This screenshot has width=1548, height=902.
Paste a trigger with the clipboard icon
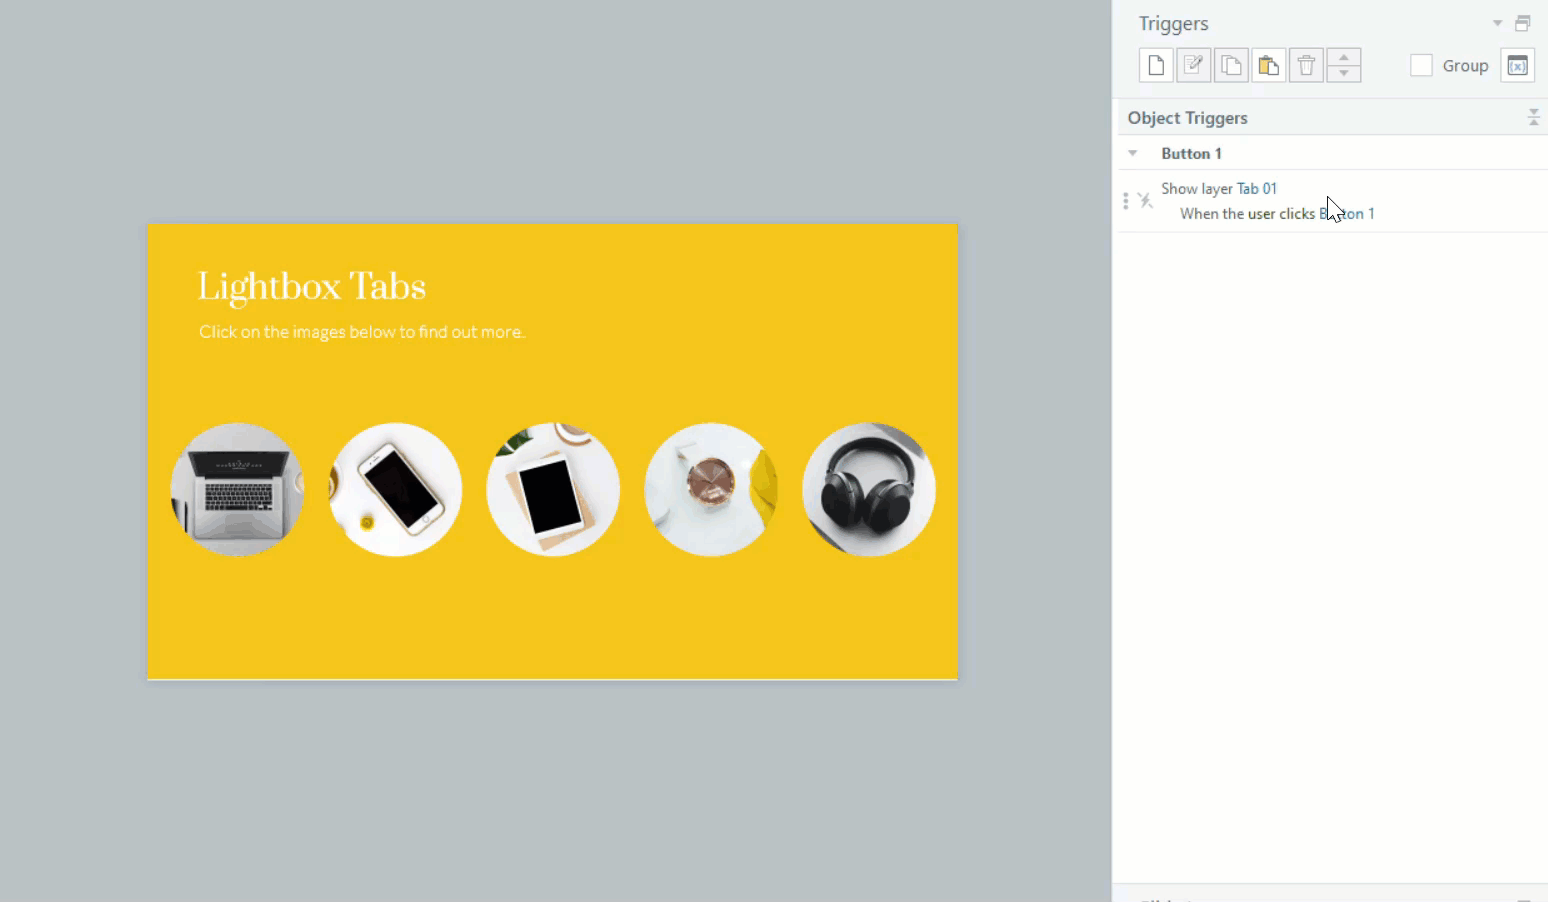pyautogui.click(x=1268, y=66)
